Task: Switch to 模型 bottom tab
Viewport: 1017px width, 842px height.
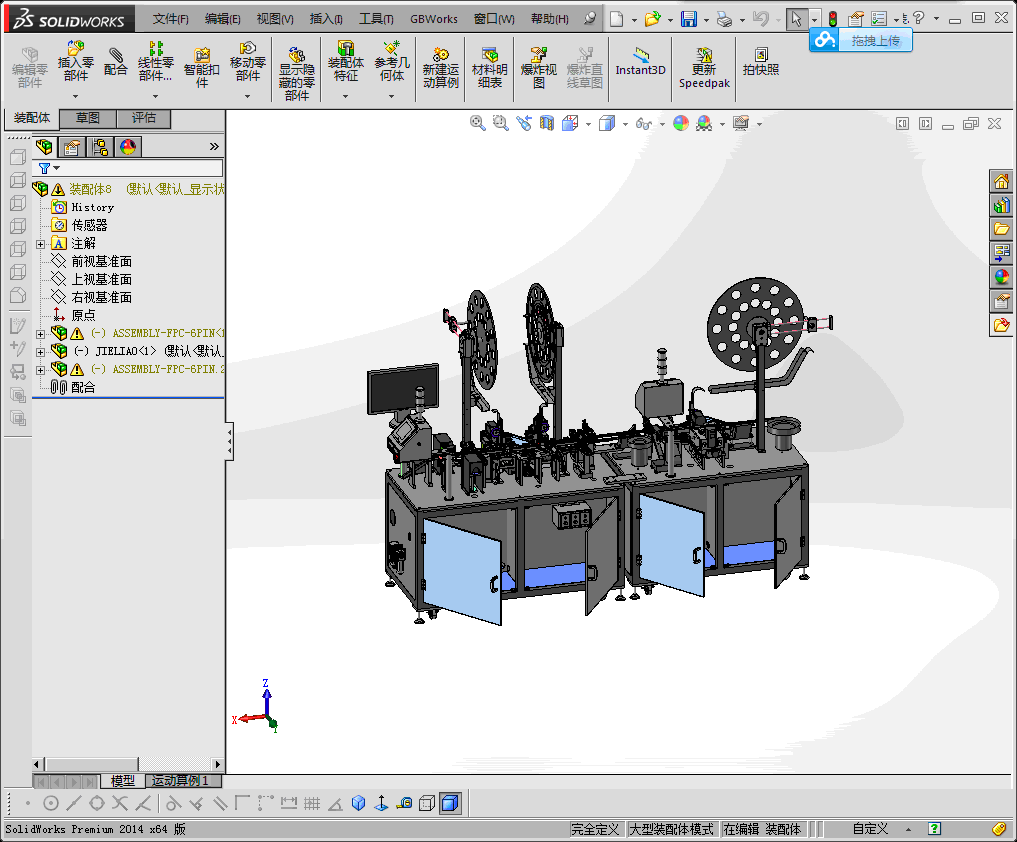Action: coord(123,781)
